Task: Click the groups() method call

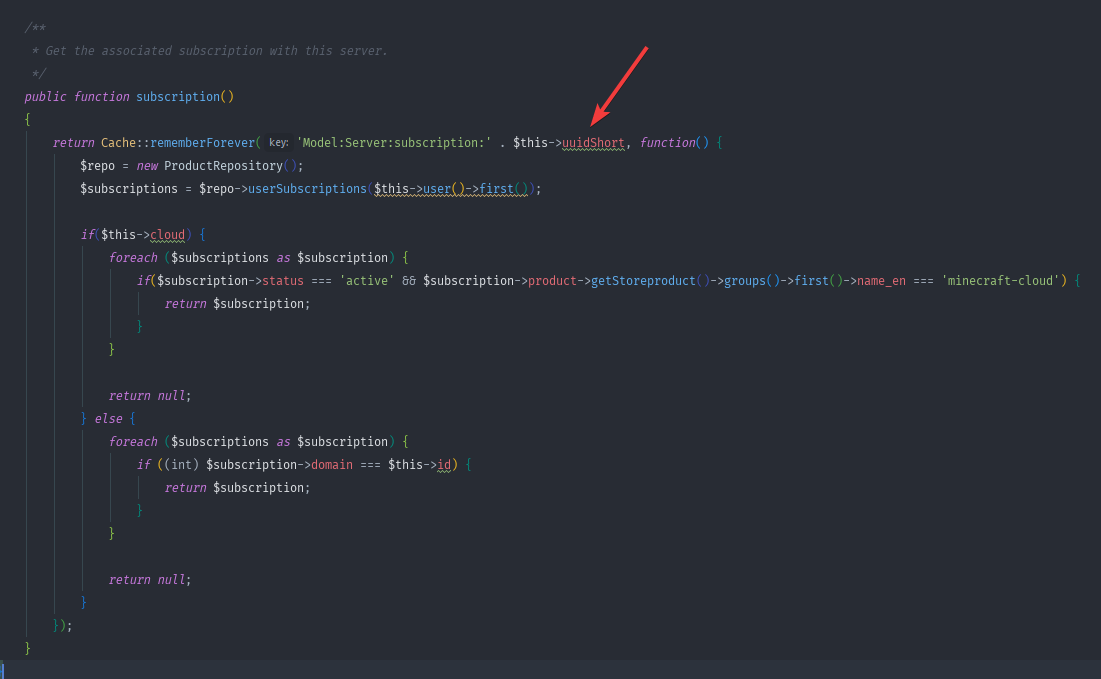Action: 744,281
